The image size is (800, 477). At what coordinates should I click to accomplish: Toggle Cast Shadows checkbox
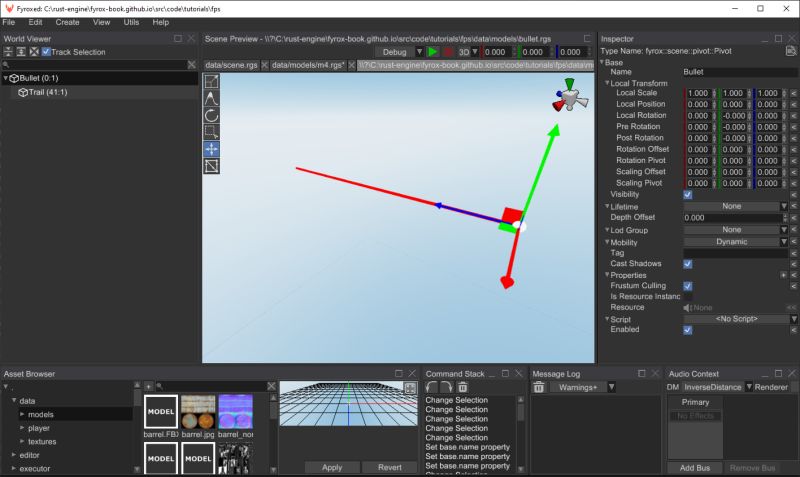688,264
